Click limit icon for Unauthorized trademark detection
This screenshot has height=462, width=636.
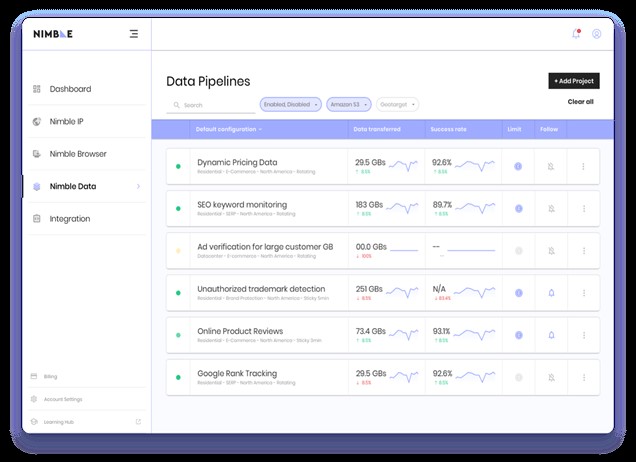pos(518,293)
